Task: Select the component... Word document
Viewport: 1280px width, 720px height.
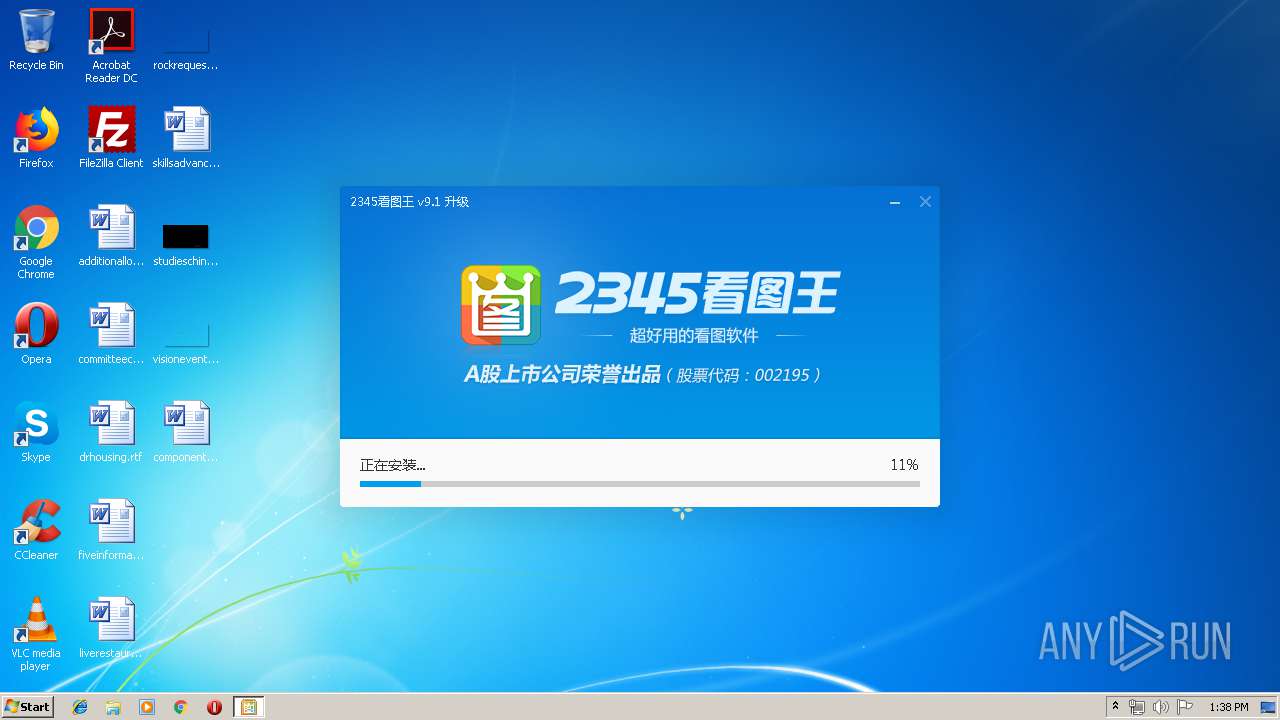Action: click(186, 432)
